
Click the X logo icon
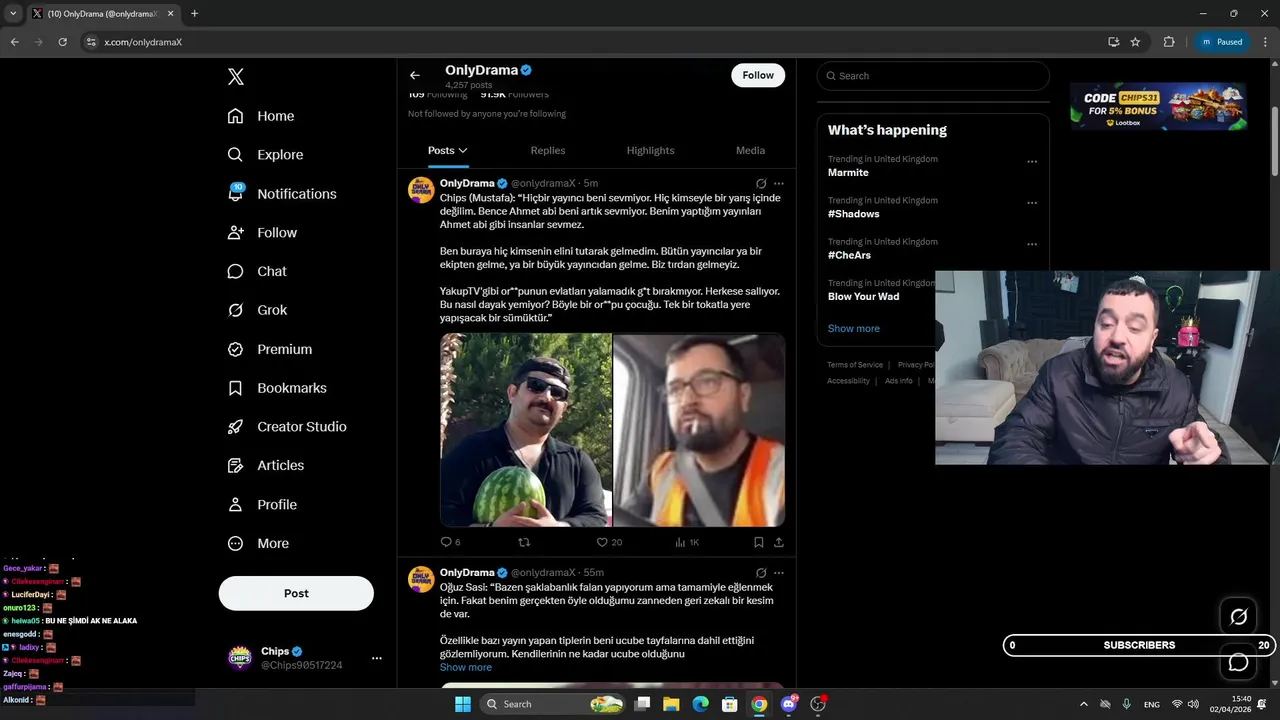click(235, 77)
